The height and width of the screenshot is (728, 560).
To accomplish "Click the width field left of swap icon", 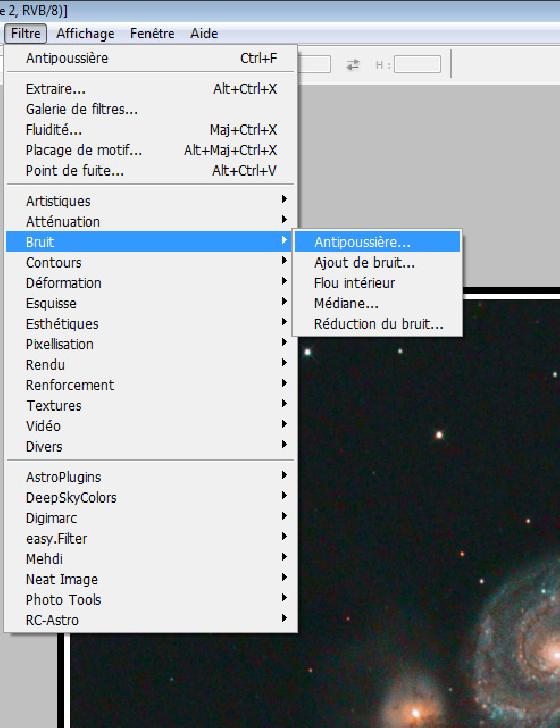I will coord(314,64).
